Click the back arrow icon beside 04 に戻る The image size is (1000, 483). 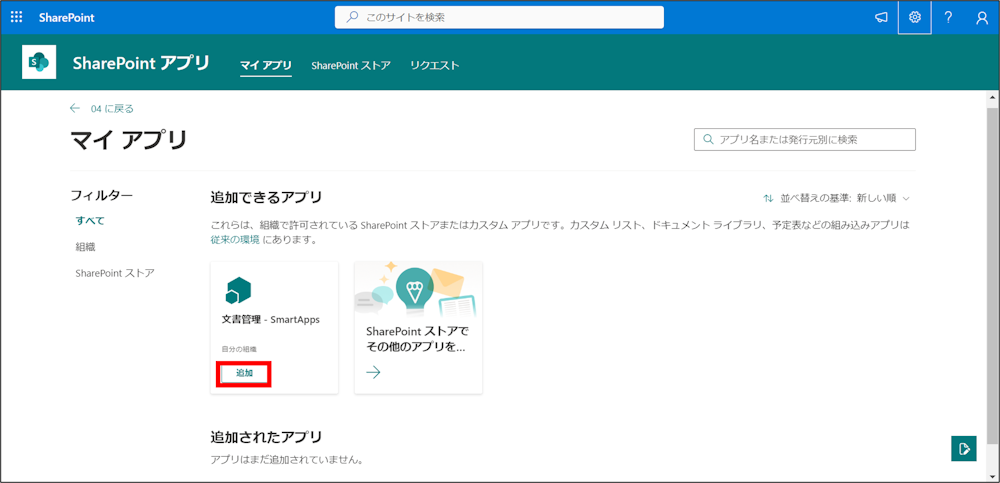click(75, 108)
